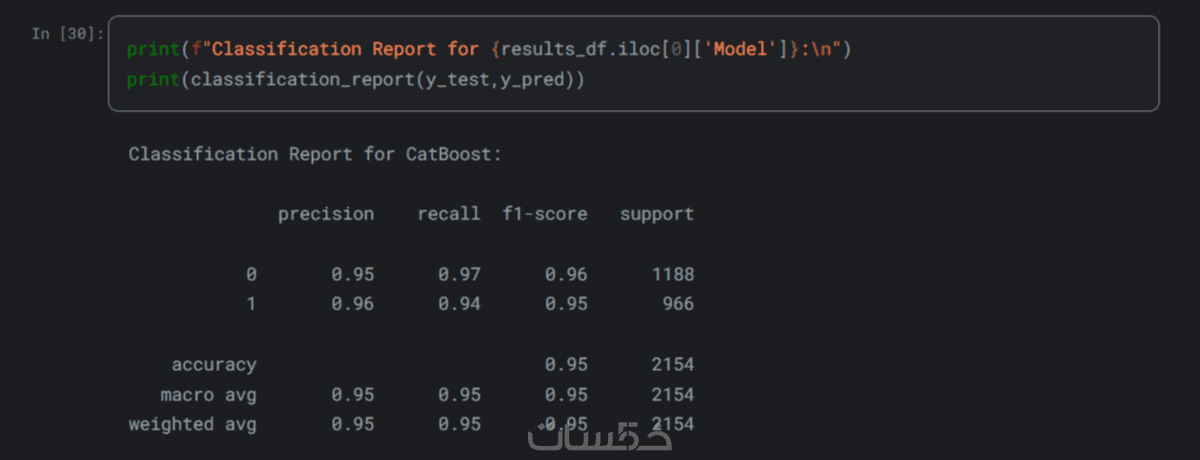Click the class 0 row label
Image resolution: width=1200 pixels, height=460 pixels.
tap(251, 274)
